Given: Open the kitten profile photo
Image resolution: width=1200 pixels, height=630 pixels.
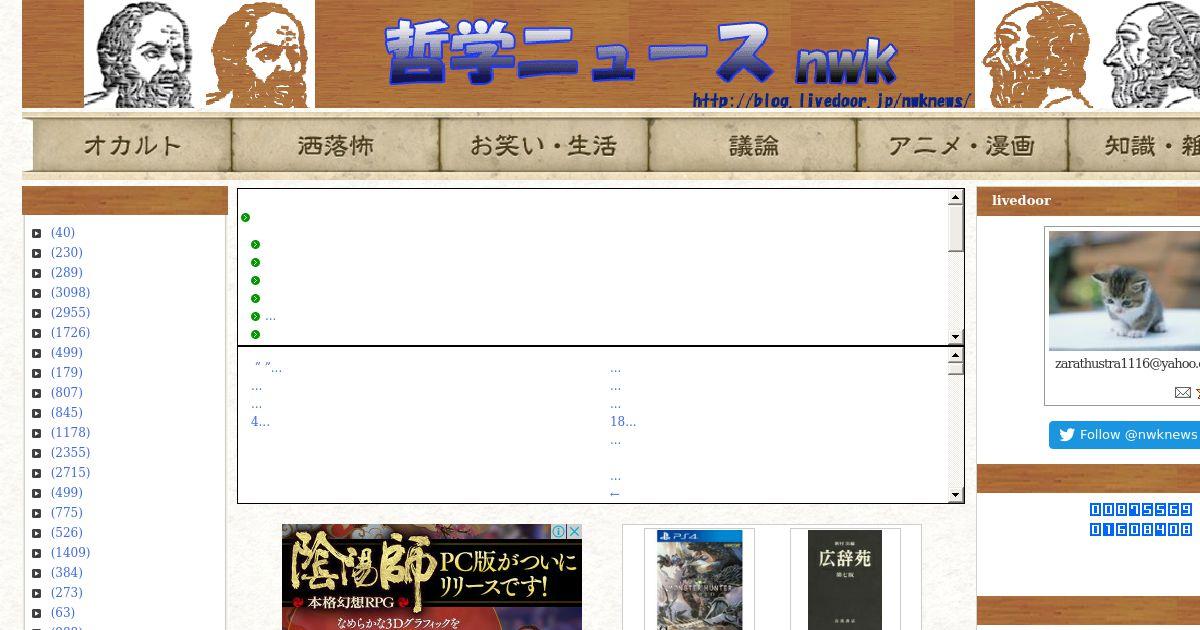Looking at the screenshot, I should (x=1124, y=291).
